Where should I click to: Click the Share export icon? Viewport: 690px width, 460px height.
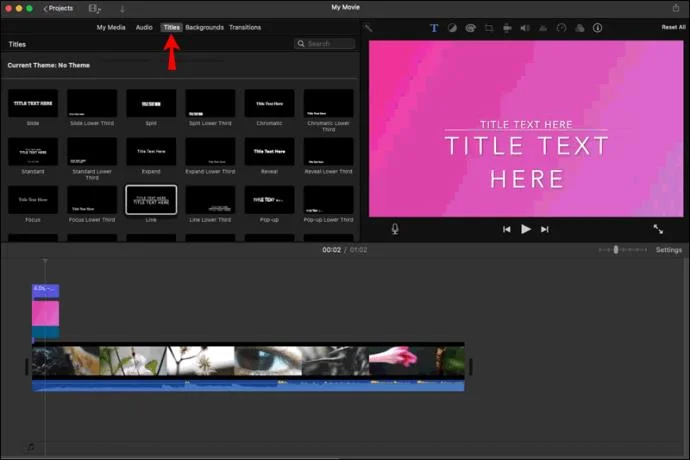tap(675, 8)
